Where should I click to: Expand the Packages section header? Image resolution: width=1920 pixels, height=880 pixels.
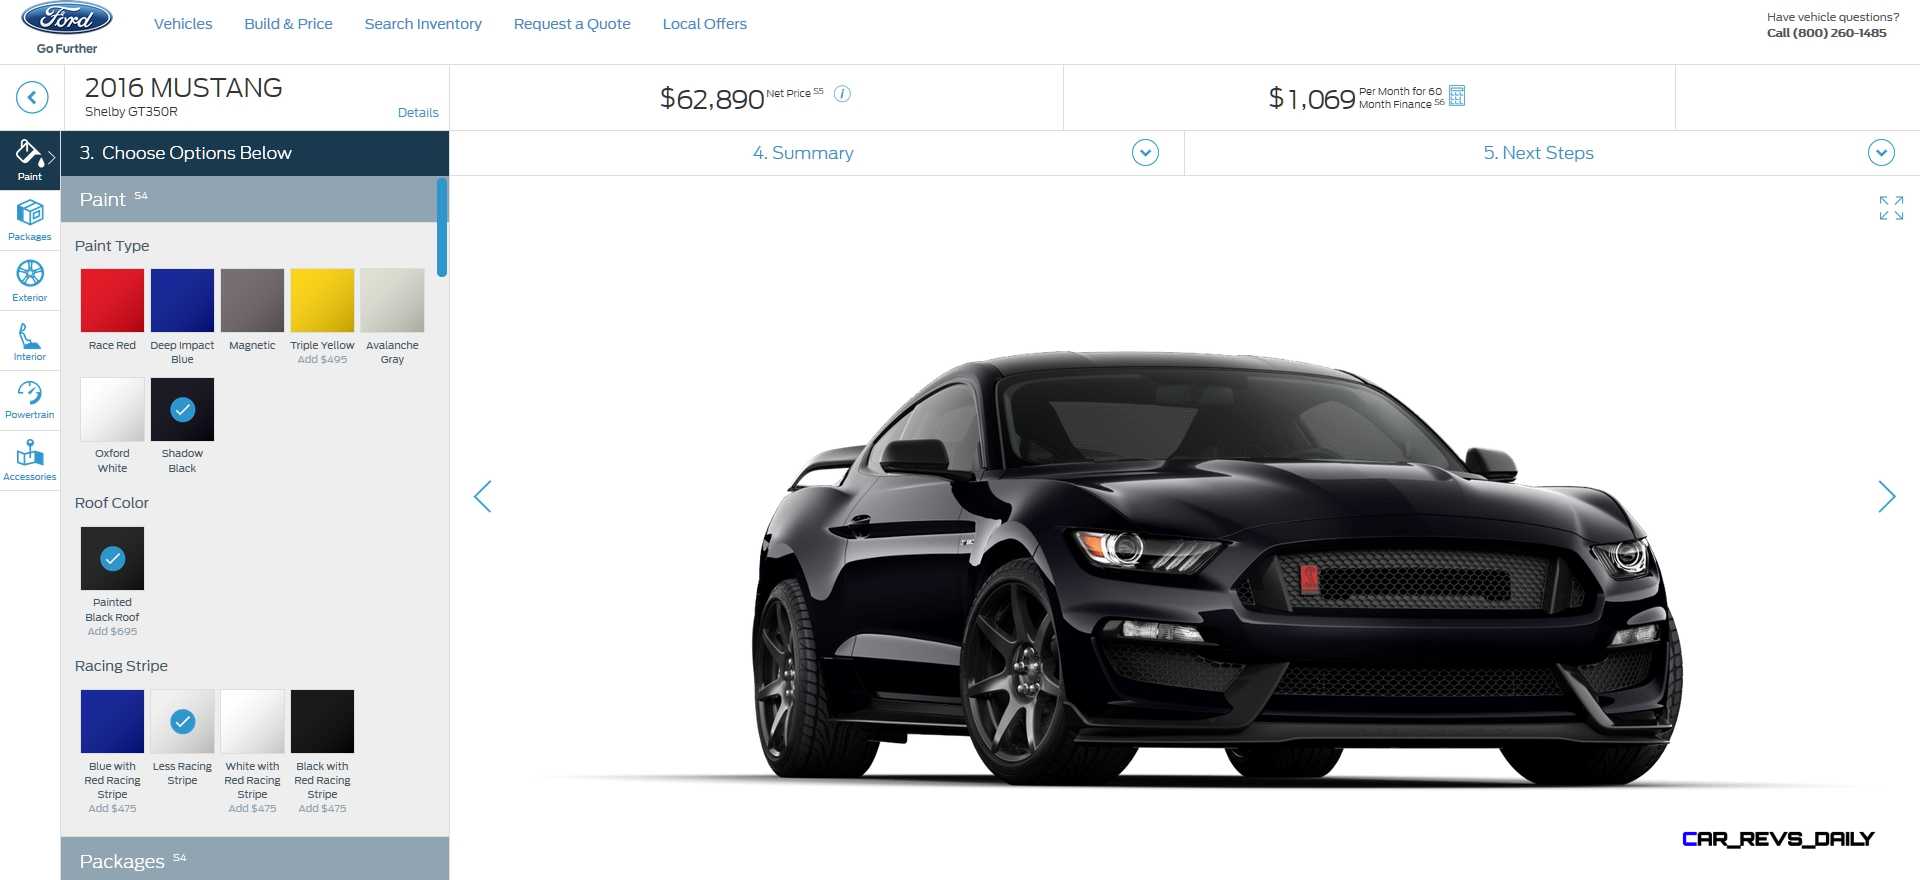pos(255,859)
